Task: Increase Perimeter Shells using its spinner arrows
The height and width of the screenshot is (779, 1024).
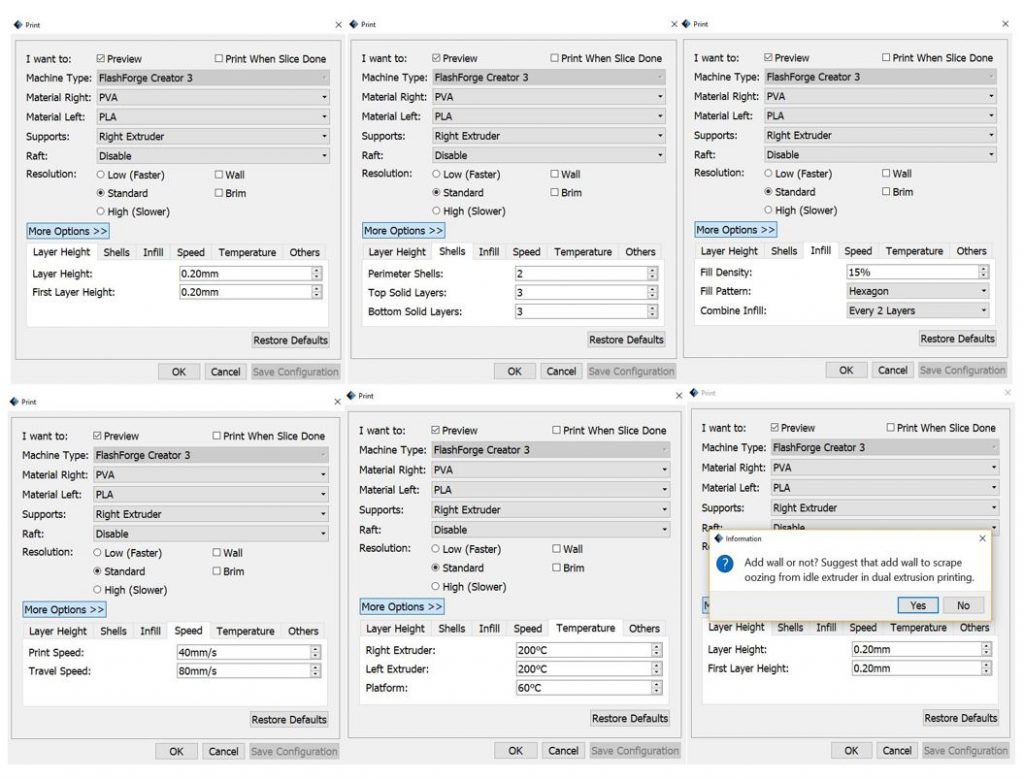Action: pyautogui.click(x=652, y=274)
